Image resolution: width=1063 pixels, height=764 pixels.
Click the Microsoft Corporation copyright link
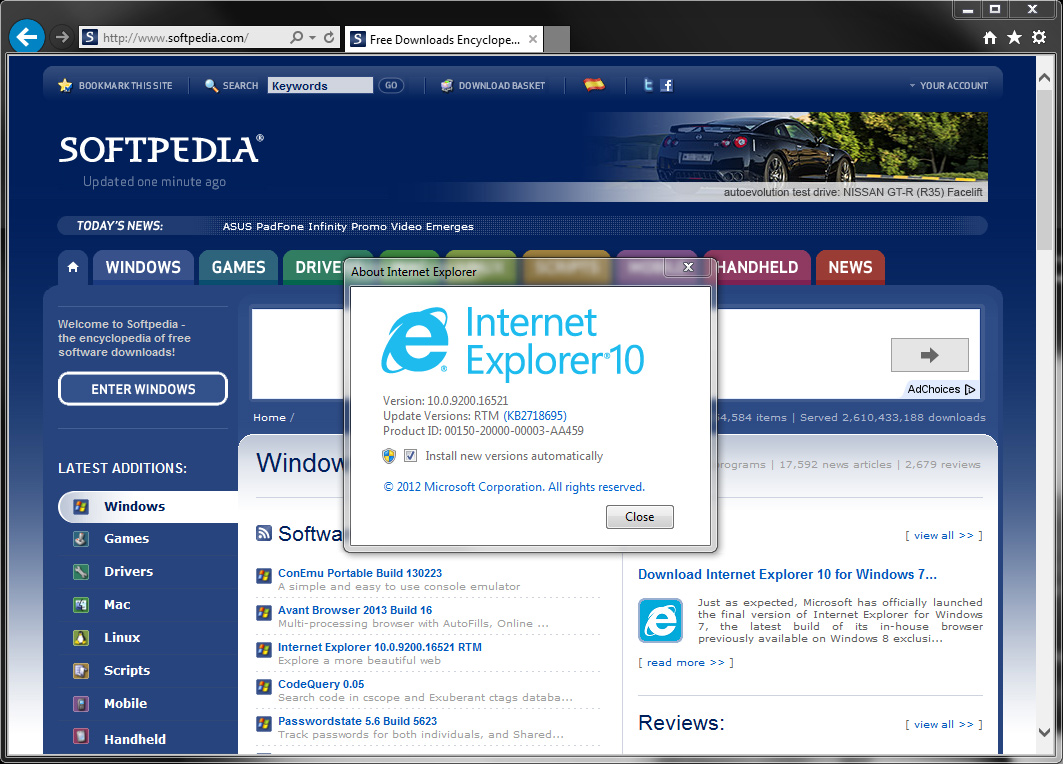click(514, 487)
